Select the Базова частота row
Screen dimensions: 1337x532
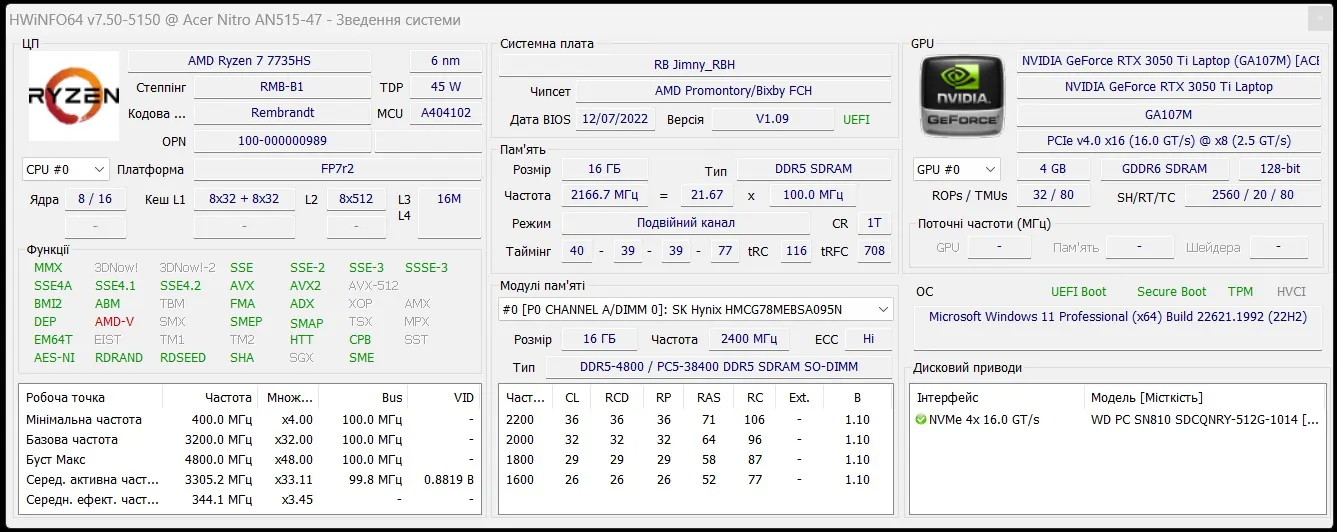click(x=251, y=440)
